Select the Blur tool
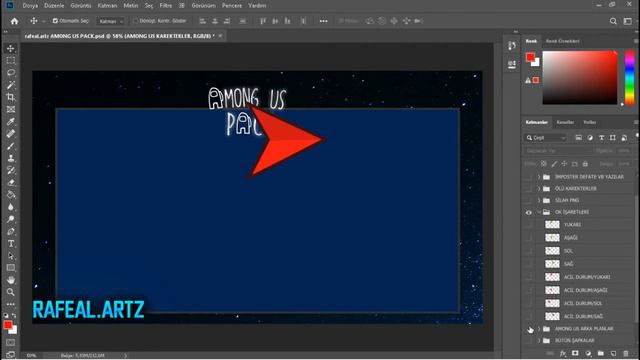This screenshot has width=640, height=360. coord(11,207)
